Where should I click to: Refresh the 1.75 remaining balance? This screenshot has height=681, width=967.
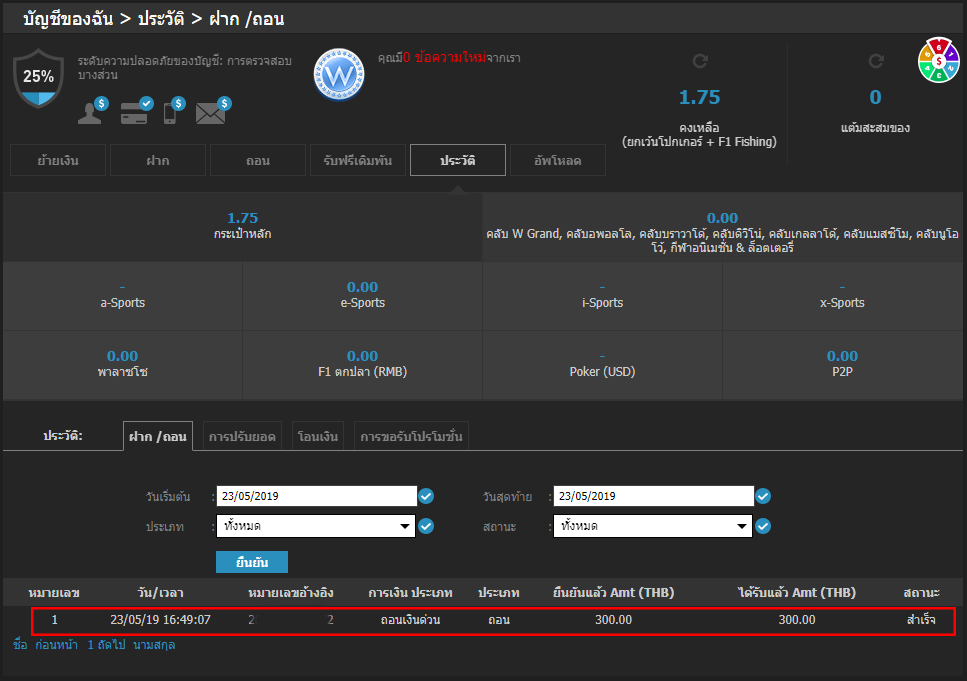[x=700, y=61]
